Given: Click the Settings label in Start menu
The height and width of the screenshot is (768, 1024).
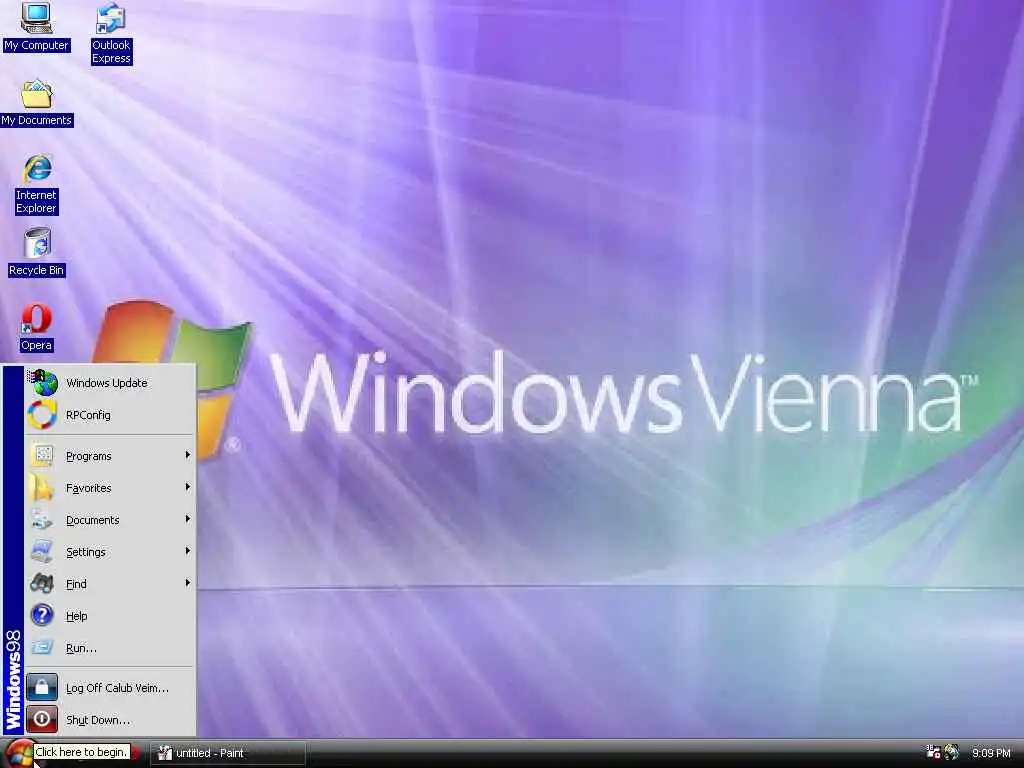Looking at the screenshot, I should [x=86, y=552].
